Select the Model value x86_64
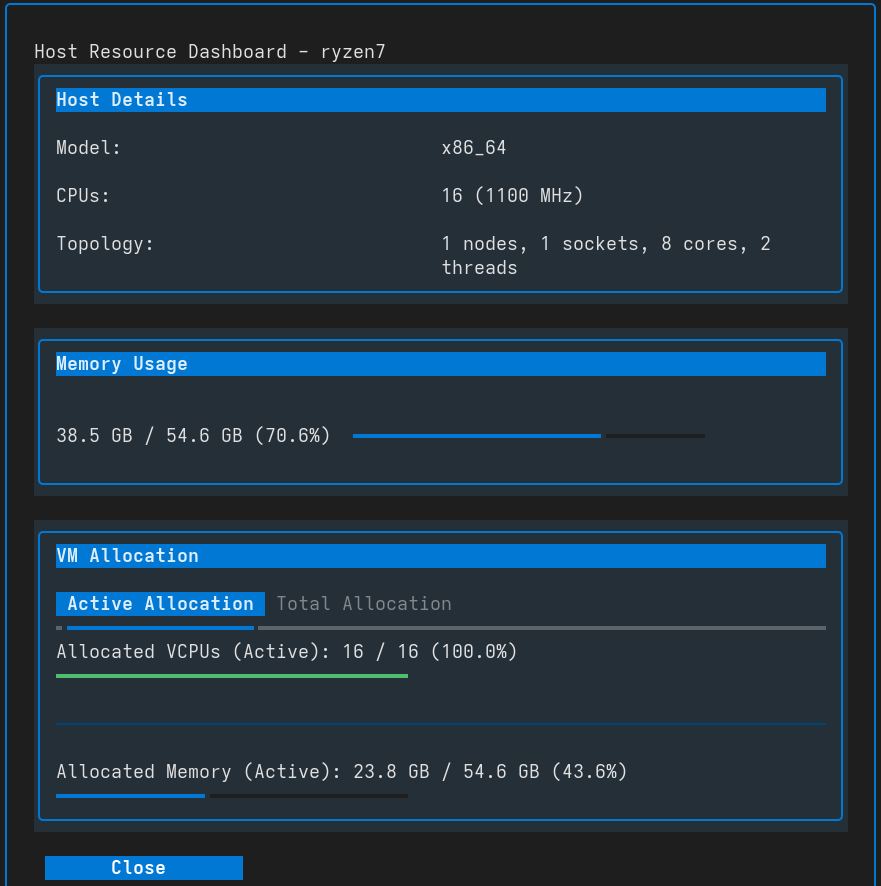The height and width of the screenshot is (886, 881). pos(474,147)
